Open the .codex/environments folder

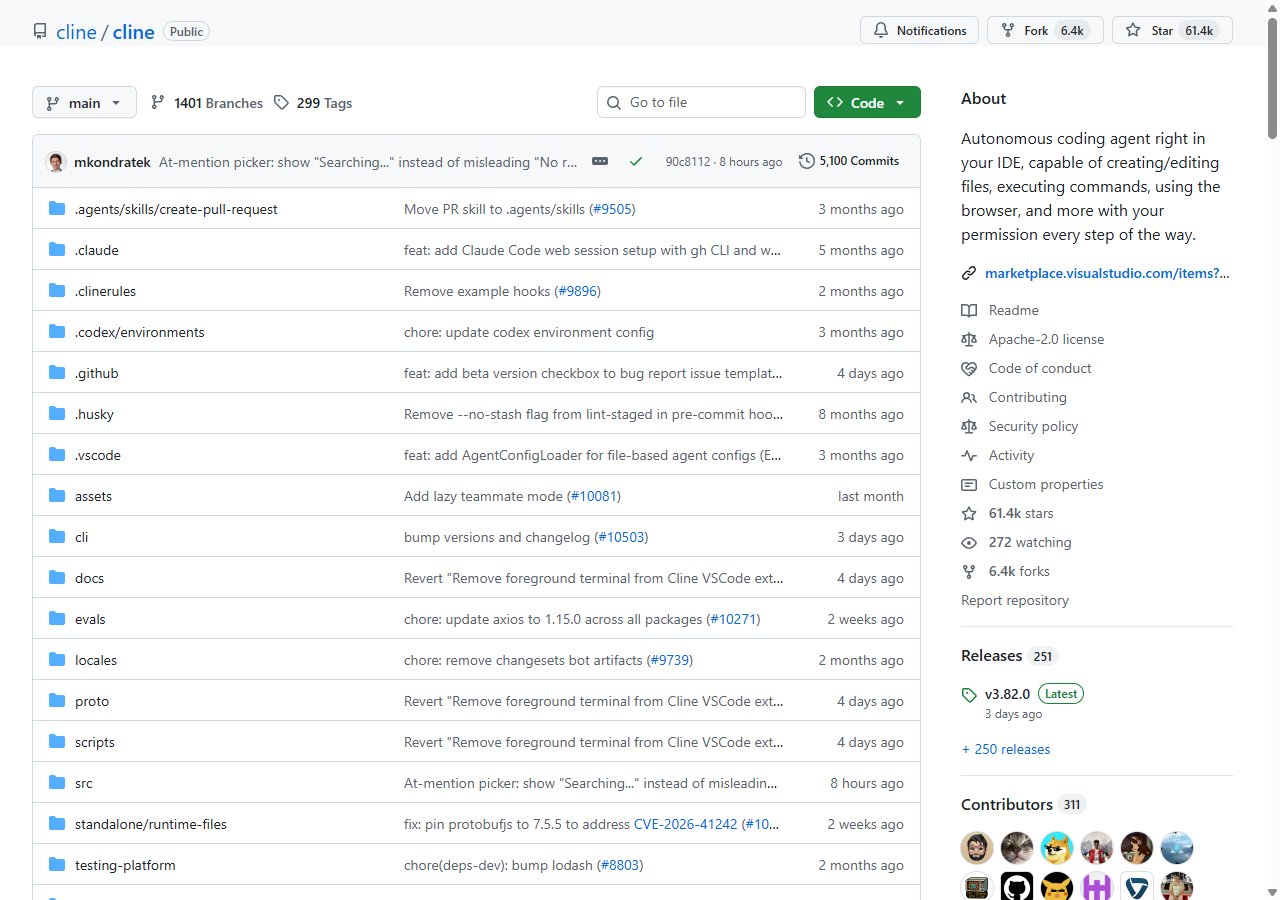pyautogui.click(x=139, y=332)
